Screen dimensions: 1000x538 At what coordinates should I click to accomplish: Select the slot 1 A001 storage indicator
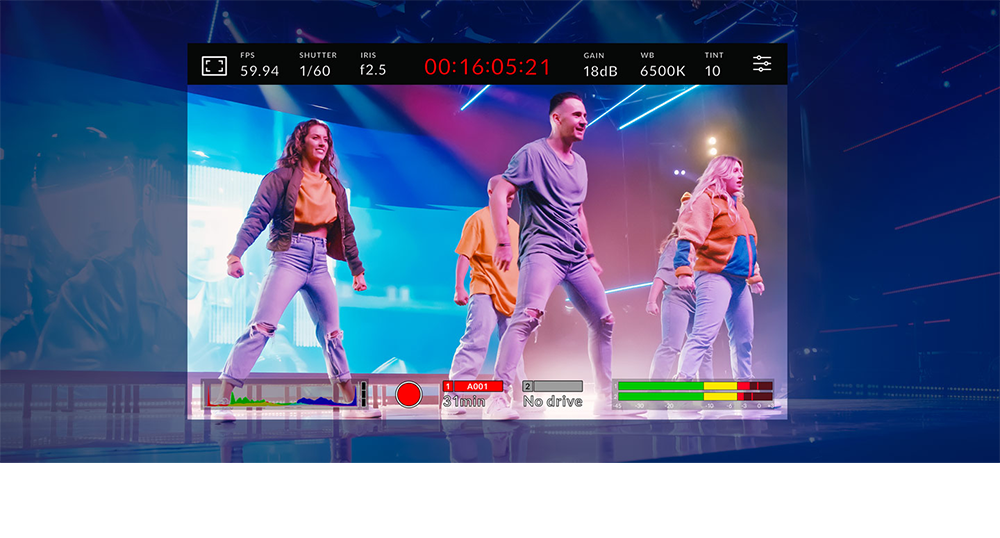coord(473,386)
